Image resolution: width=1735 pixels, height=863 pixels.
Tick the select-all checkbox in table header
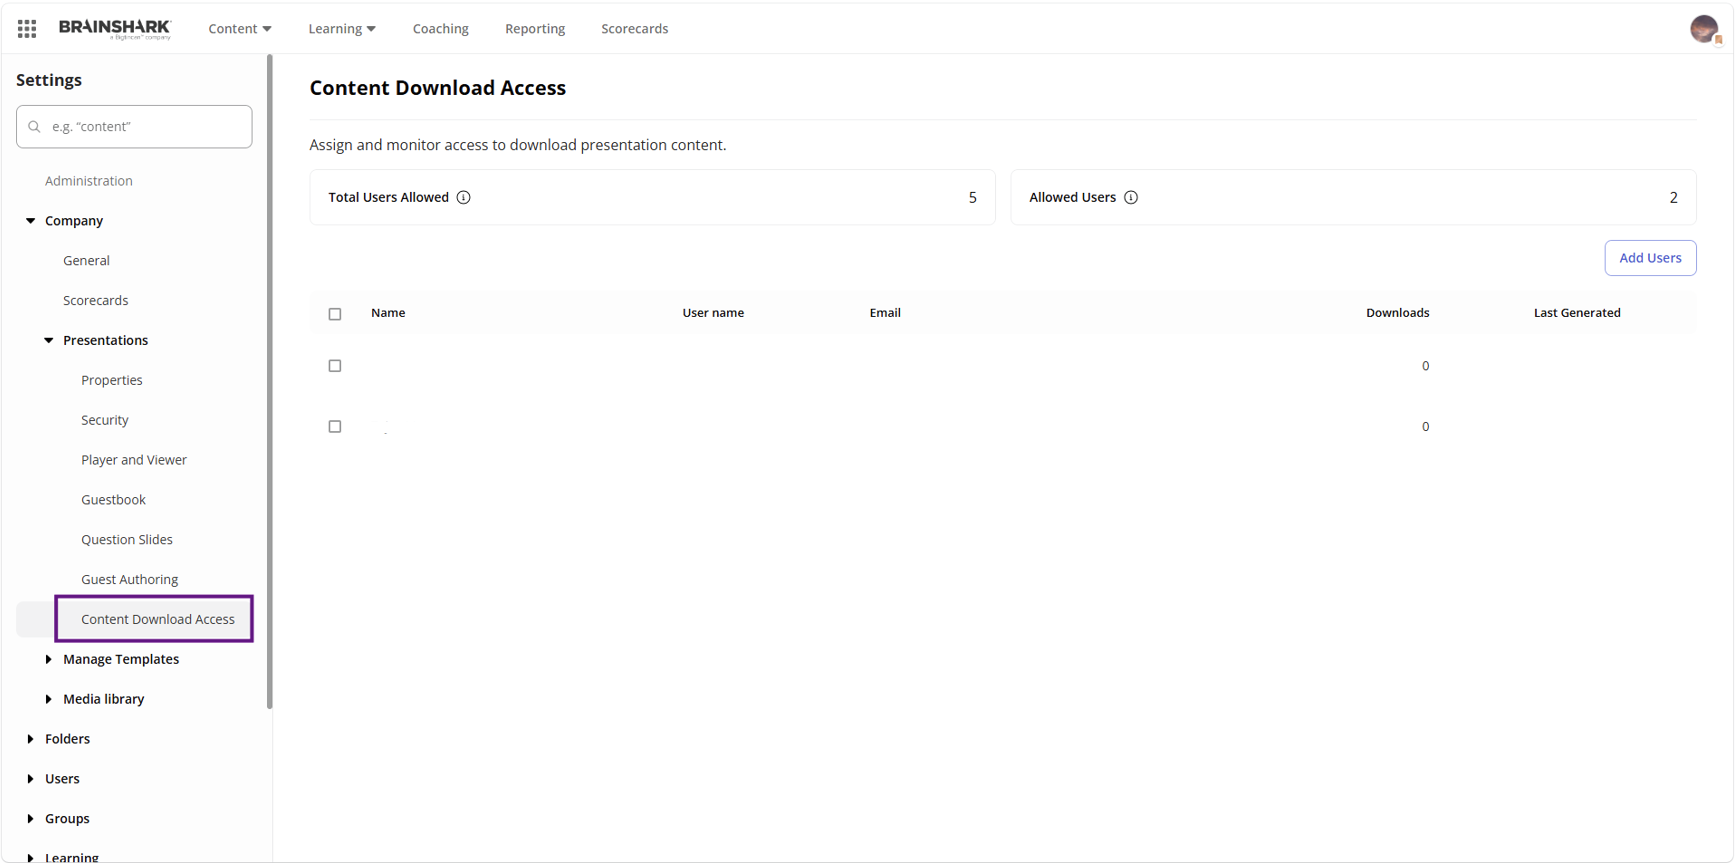tap(335, 314)
